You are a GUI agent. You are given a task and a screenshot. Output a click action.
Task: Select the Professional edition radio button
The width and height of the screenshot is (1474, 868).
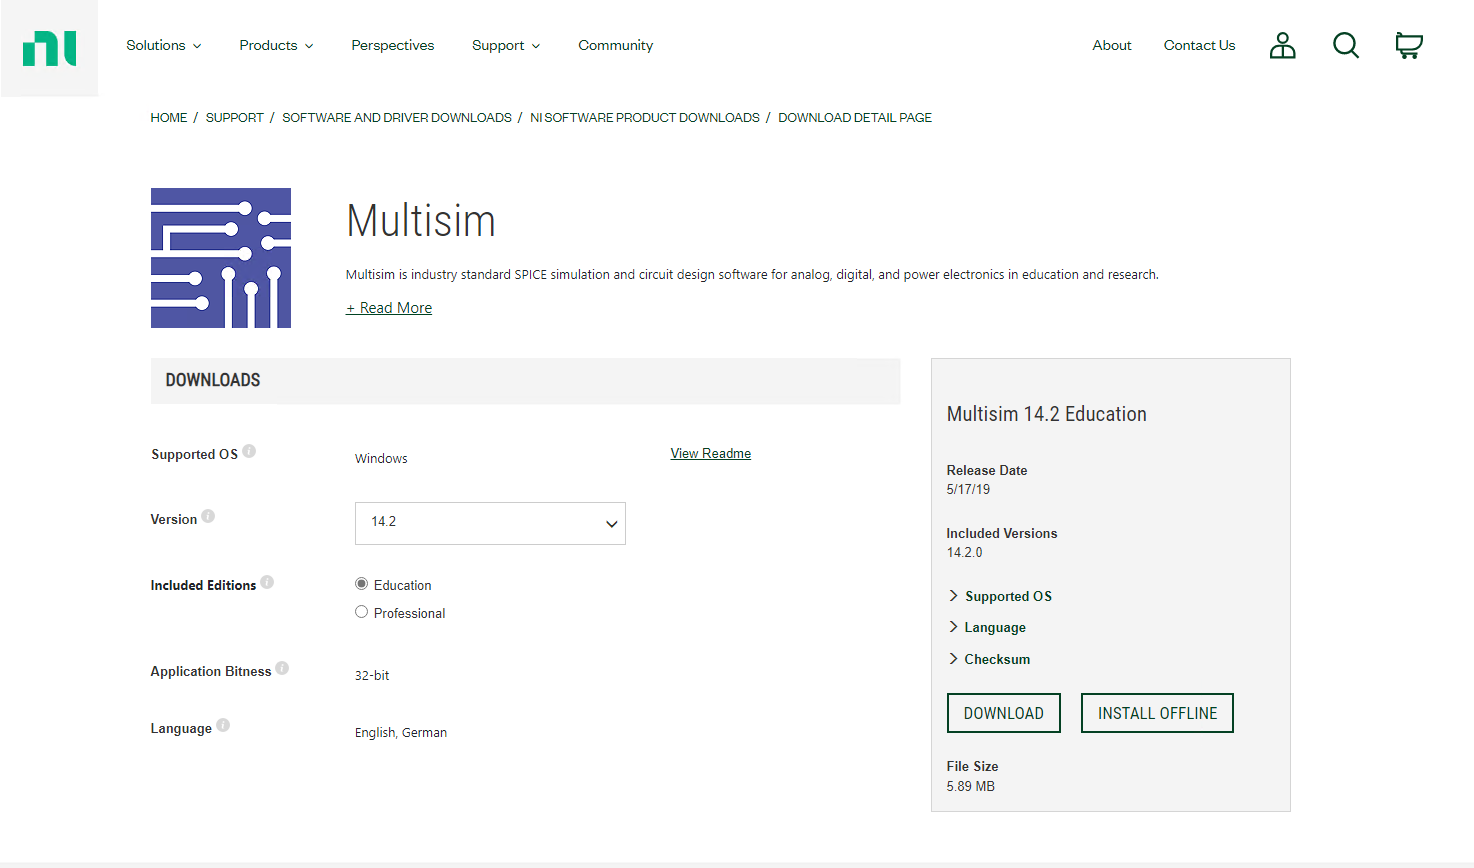(362, 612)
